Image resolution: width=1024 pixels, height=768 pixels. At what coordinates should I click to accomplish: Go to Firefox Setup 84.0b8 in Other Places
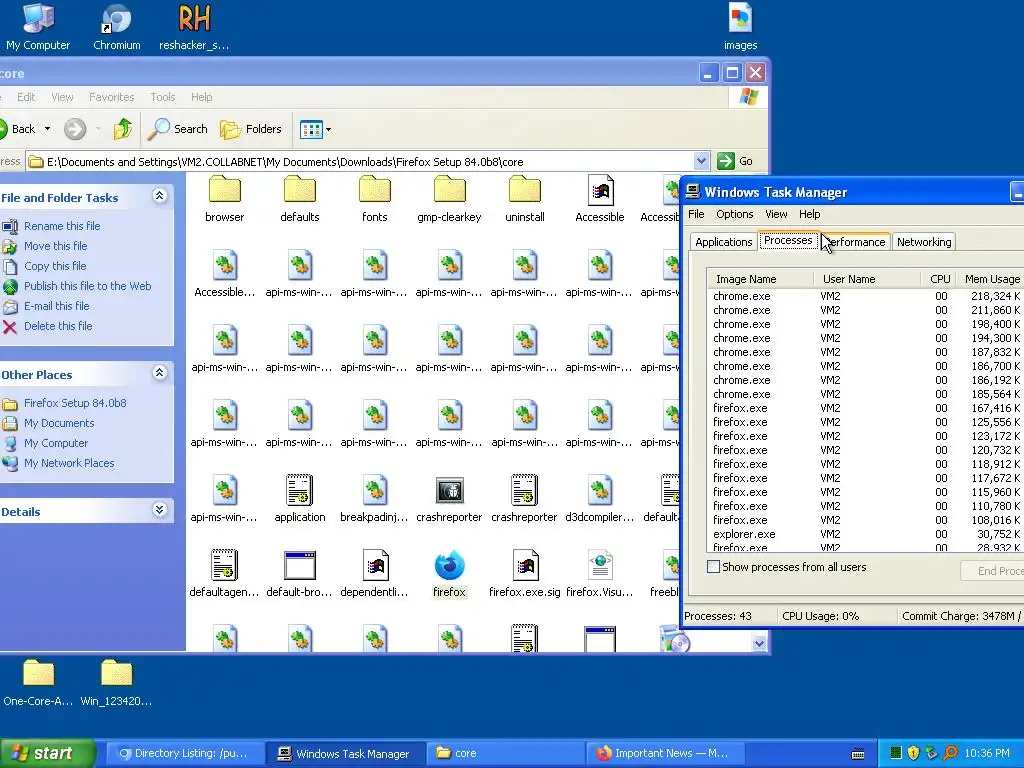pyautogui.click(x=75, y=403)
